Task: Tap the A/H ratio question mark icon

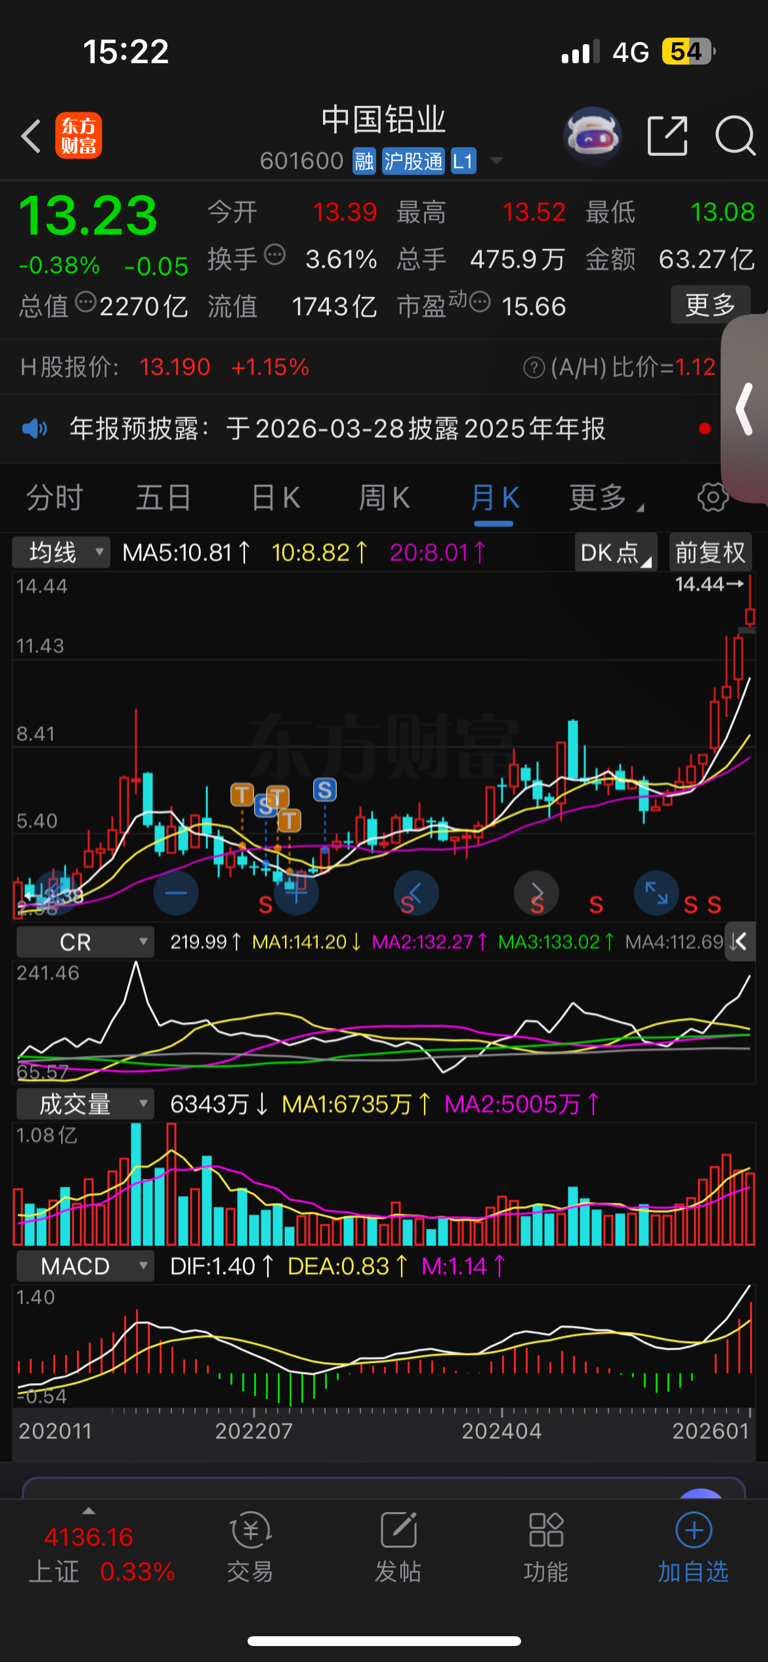Action: tap(534, 368)
